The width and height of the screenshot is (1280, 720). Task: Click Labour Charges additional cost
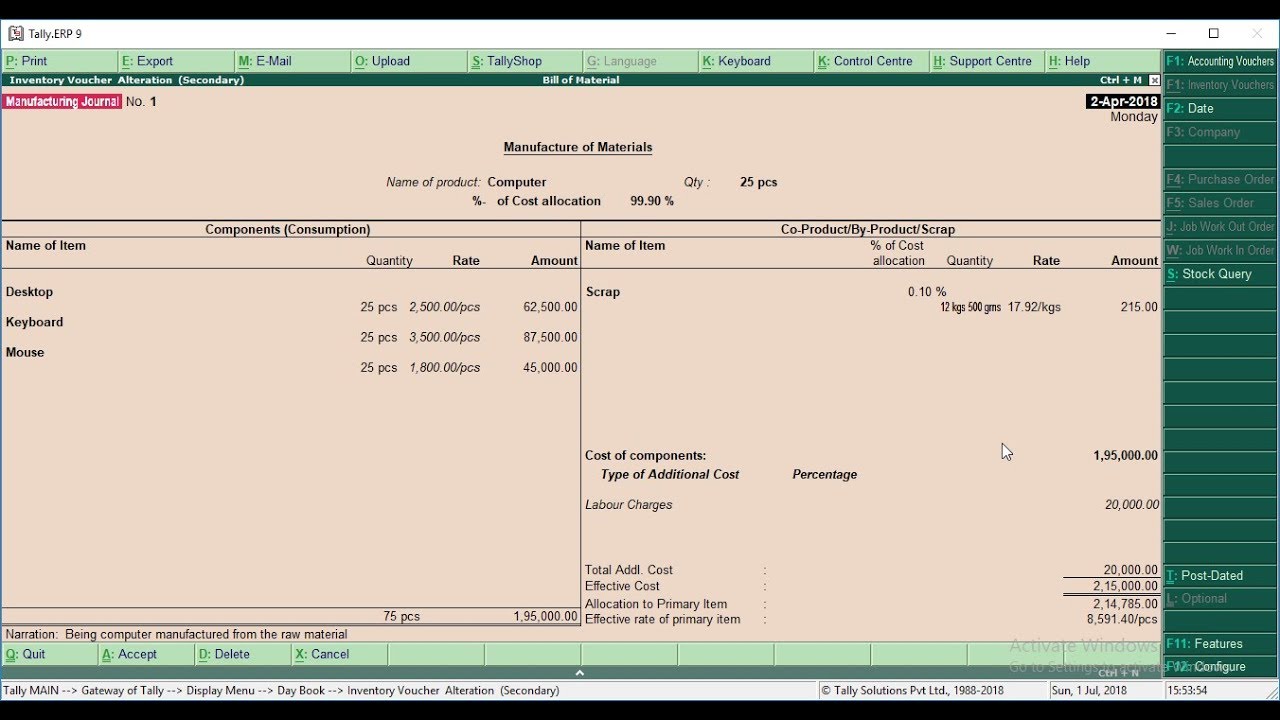pos(628,505)
